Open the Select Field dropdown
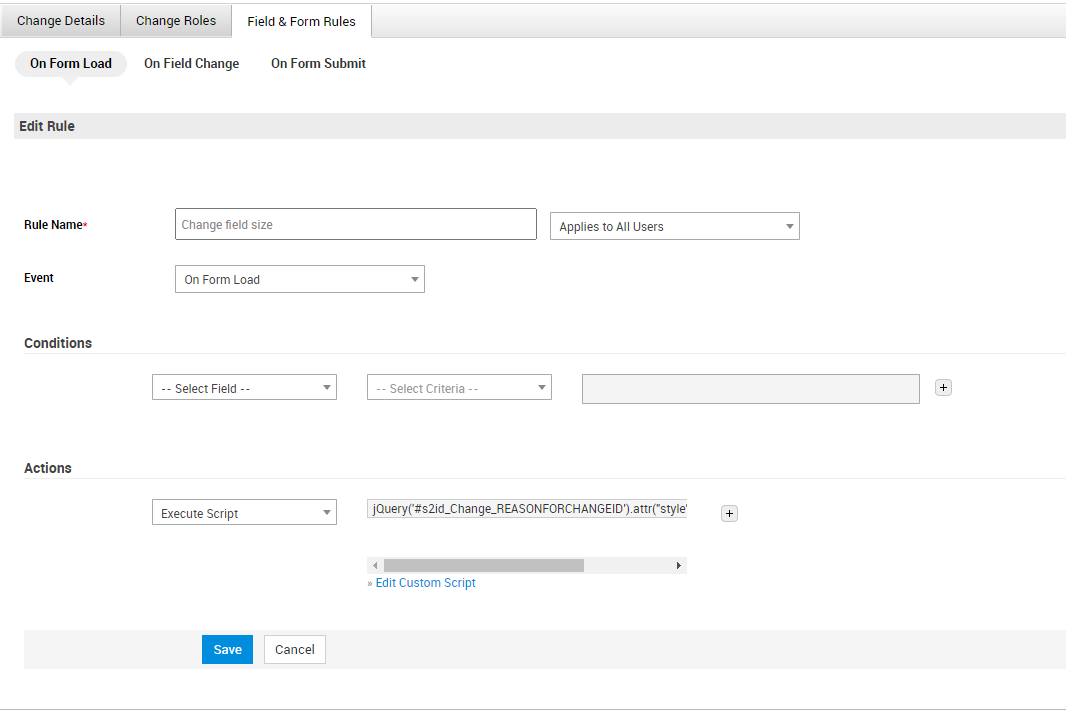The height and width of the screenshot is (710, 1066). tap(244, 388)
